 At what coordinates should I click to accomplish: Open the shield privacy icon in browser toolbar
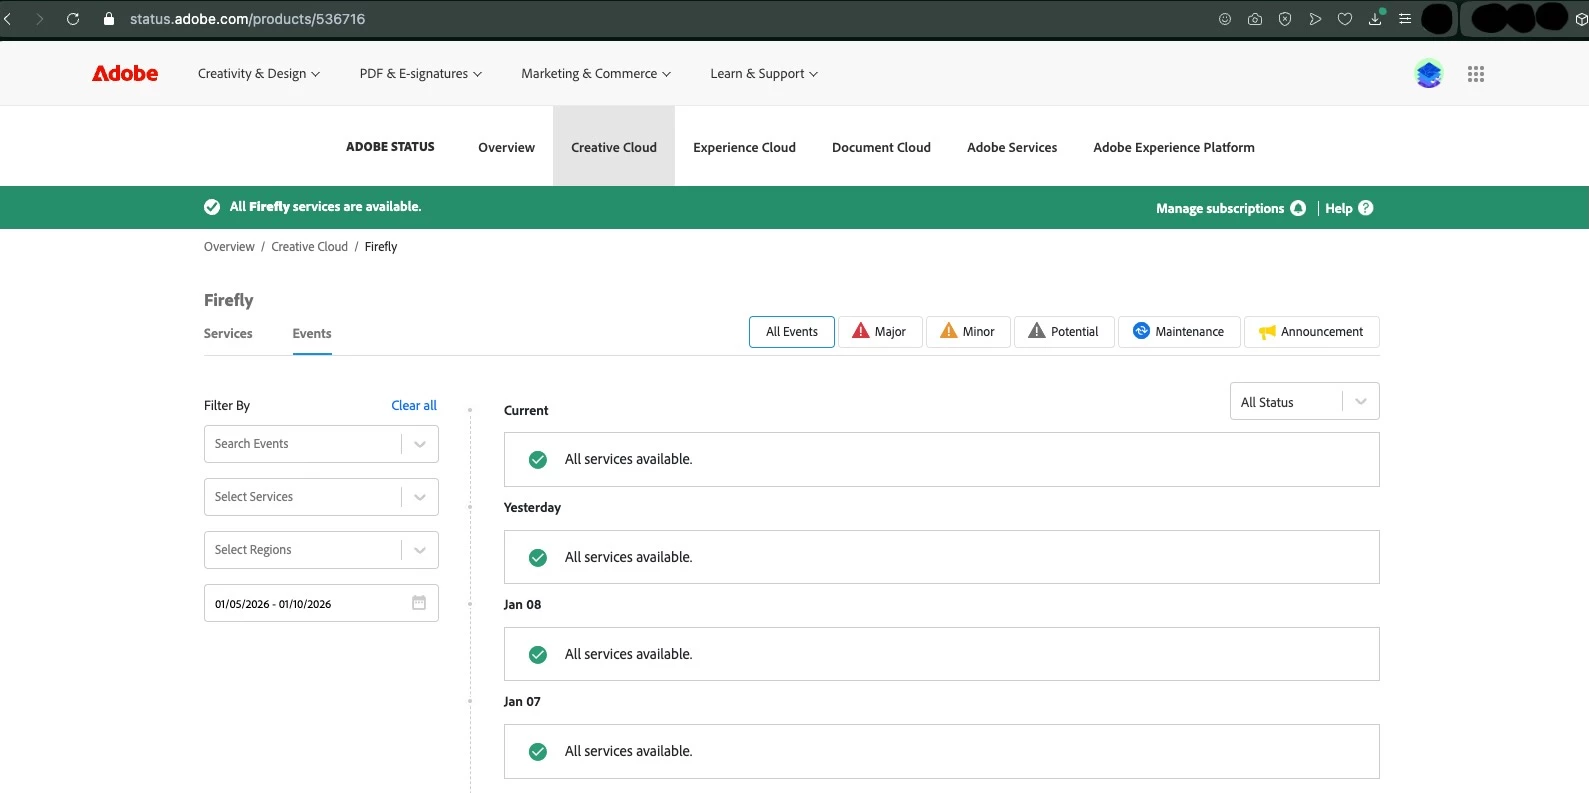1285,19
